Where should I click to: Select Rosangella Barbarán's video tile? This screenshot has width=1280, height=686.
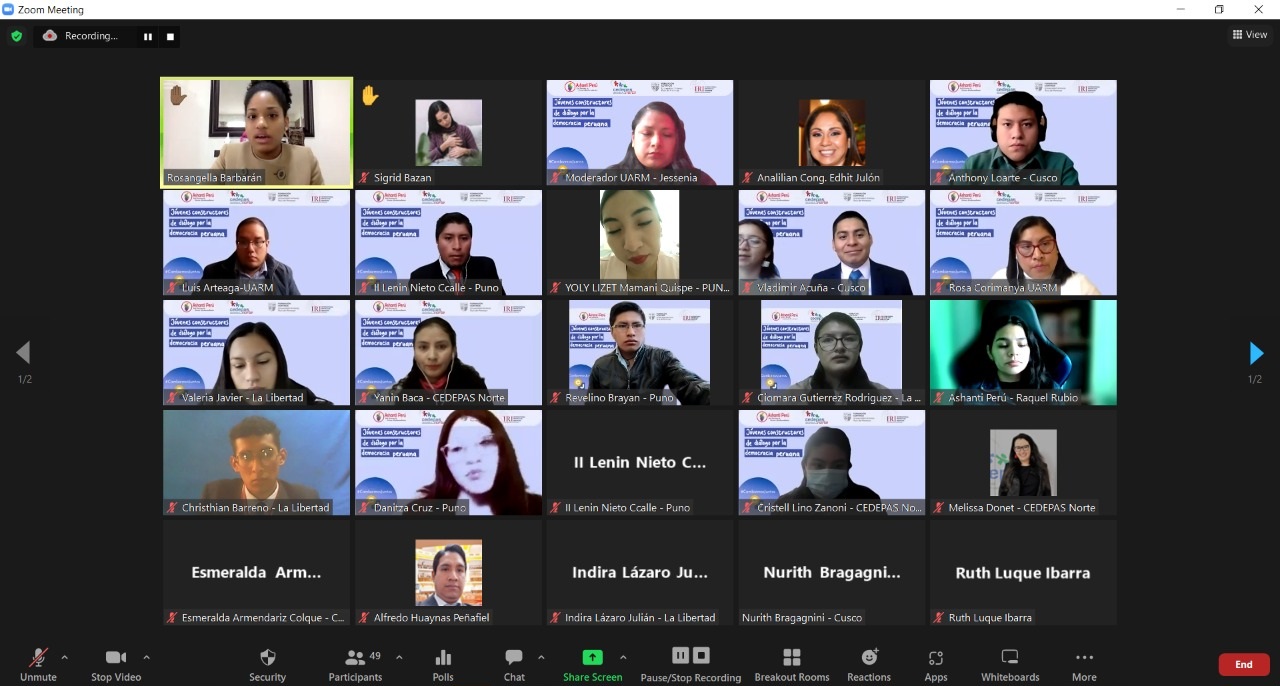click(x=257, y=132)
